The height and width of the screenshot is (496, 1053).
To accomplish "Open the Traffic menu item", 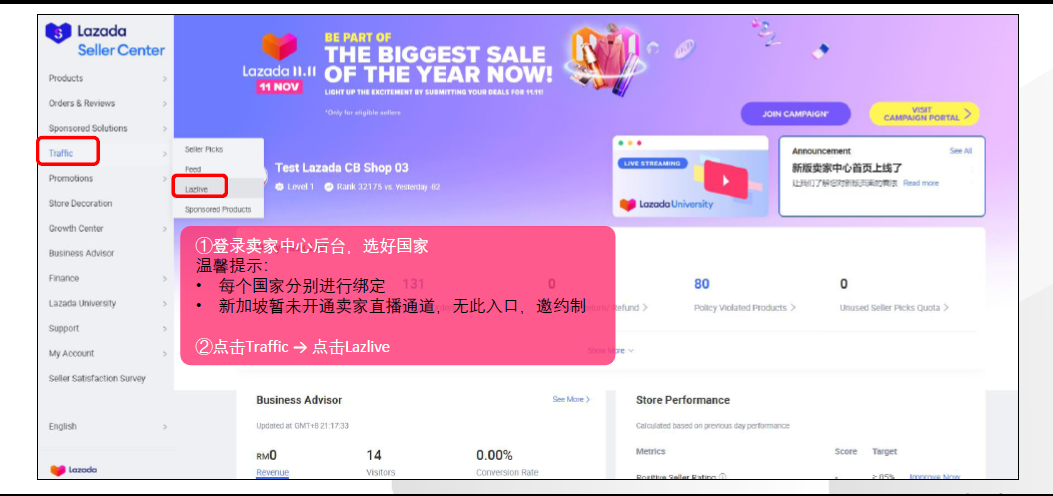I will coord(68,152).
